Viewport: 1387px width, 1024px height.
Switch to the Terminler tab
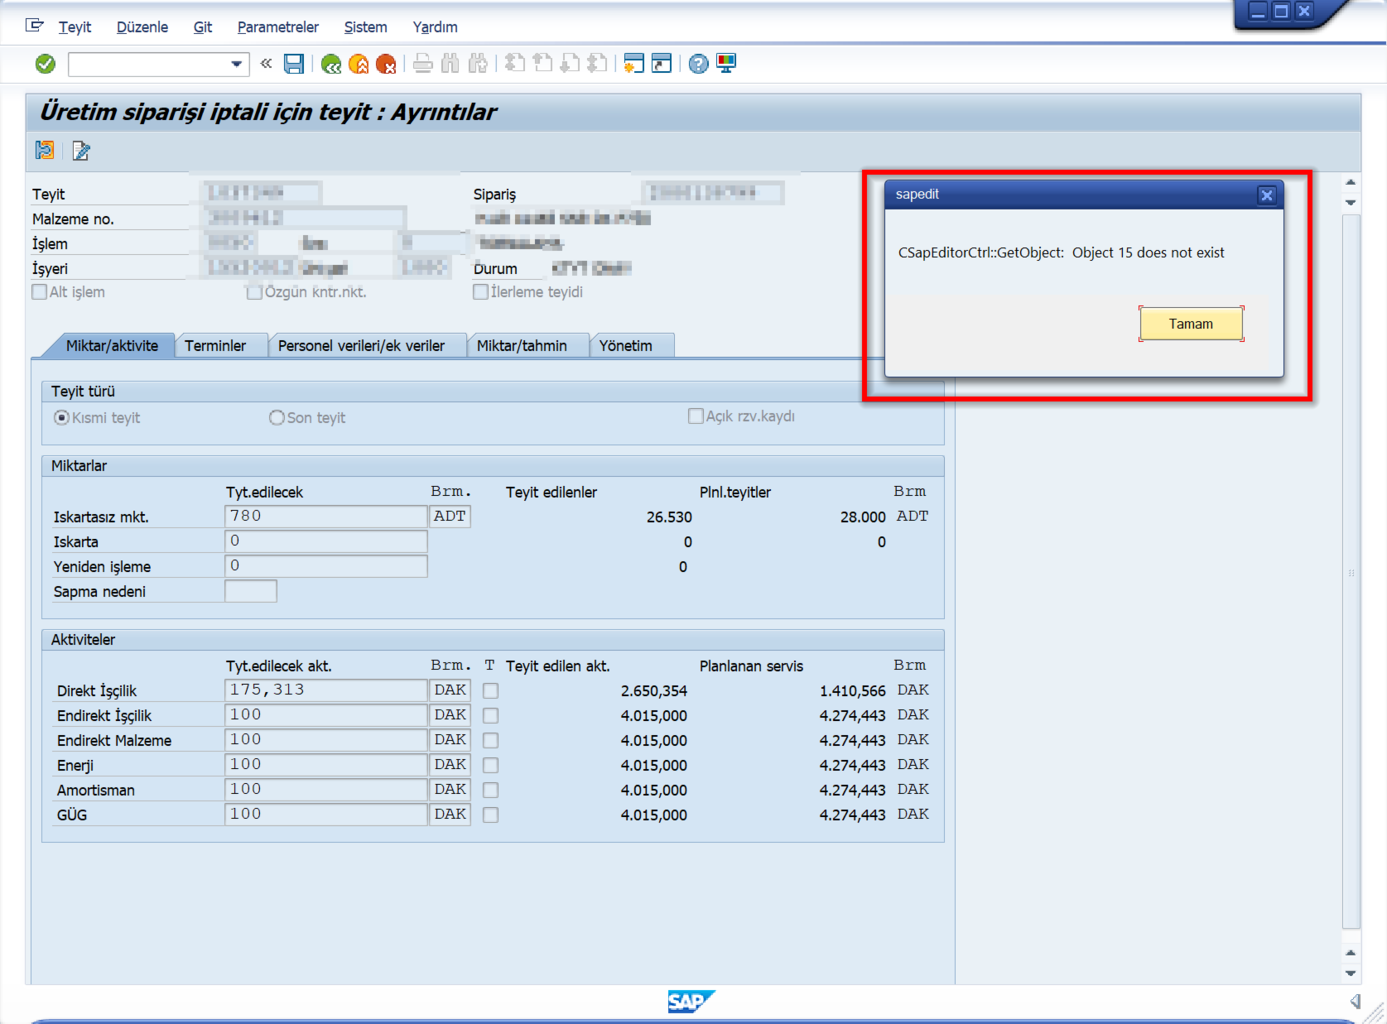tap(215, 346)
